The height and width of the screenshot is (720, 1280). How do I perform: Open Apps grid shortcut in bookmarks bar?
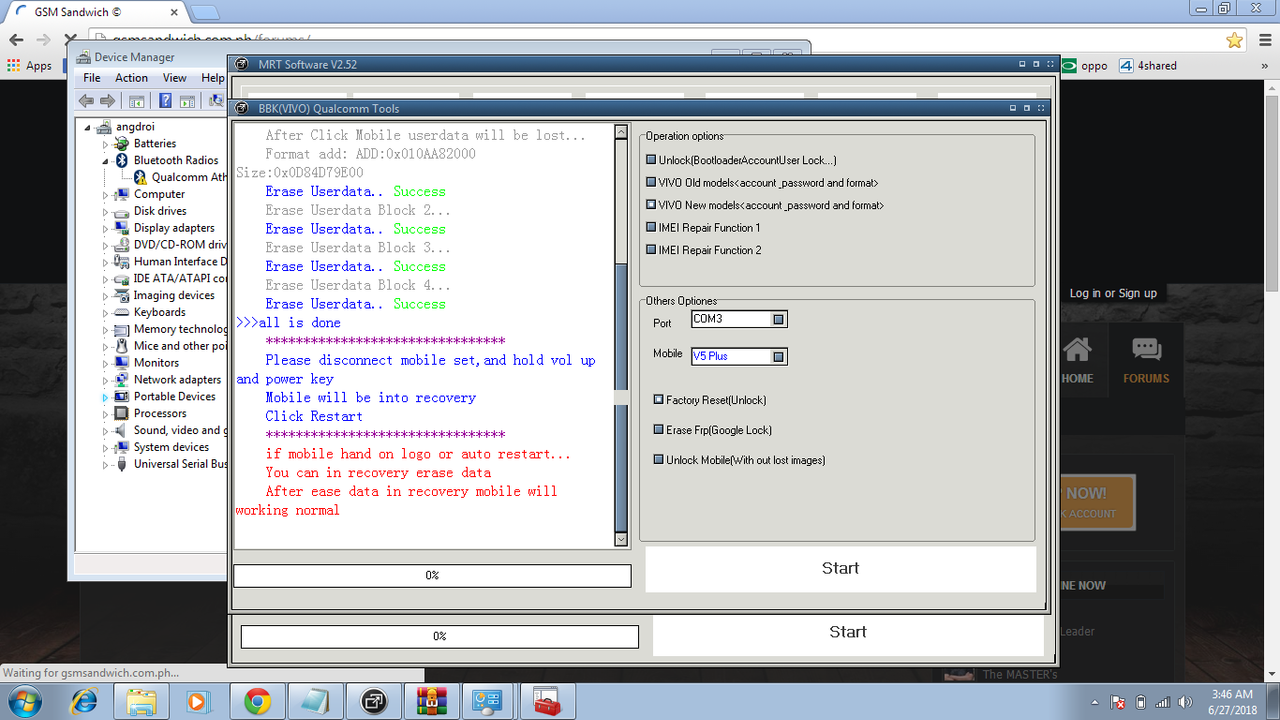(x=29, y=66)
